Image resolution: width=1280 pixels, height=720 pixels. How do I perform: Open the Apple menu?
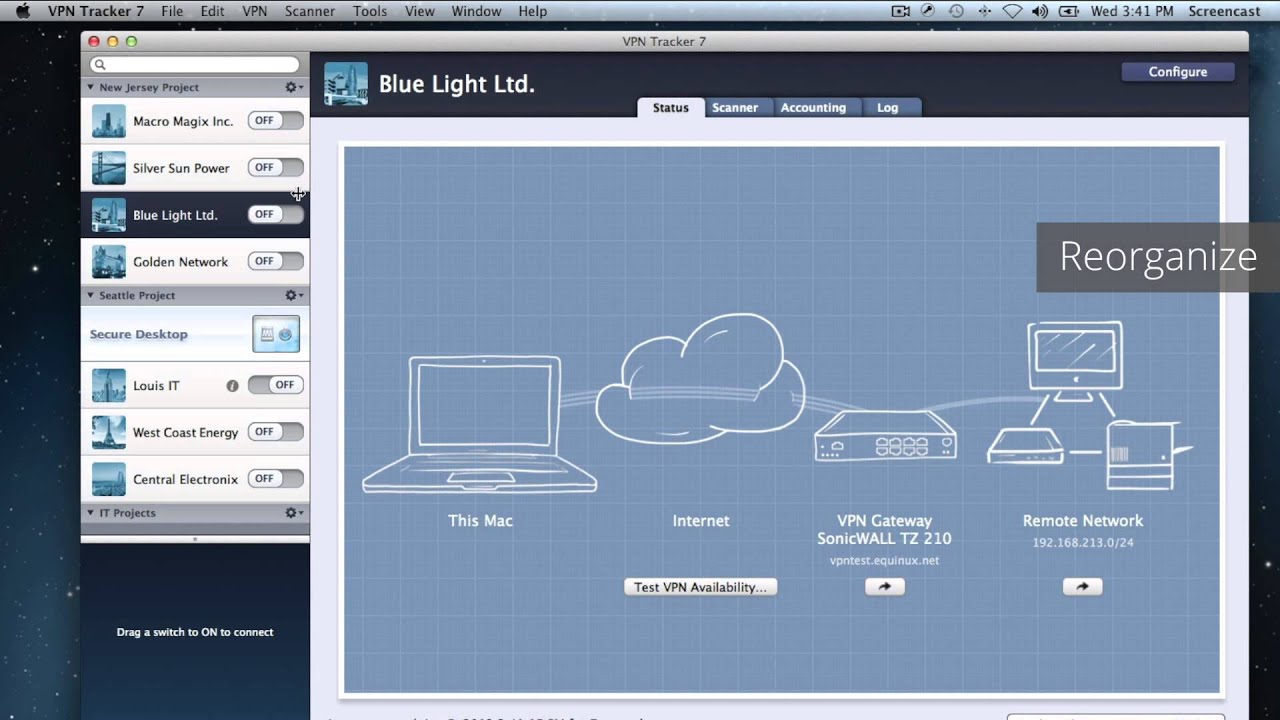tap(23, 11)
